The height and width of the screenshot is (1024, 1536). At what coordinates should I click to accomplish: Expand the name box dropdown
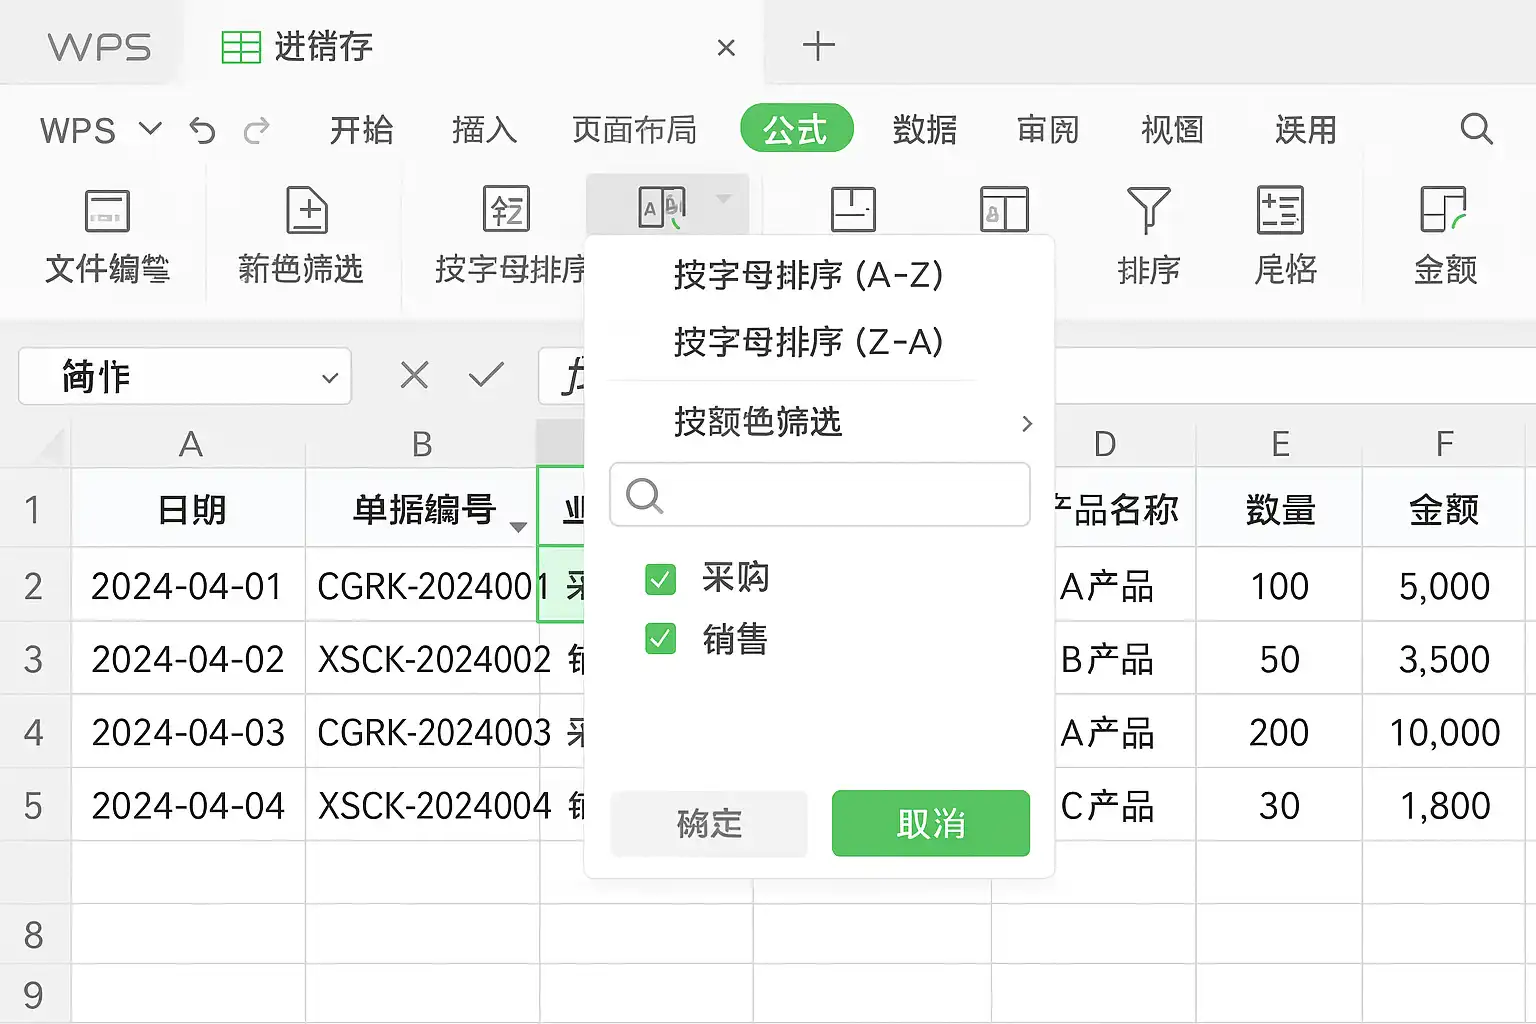pos(329,378)
